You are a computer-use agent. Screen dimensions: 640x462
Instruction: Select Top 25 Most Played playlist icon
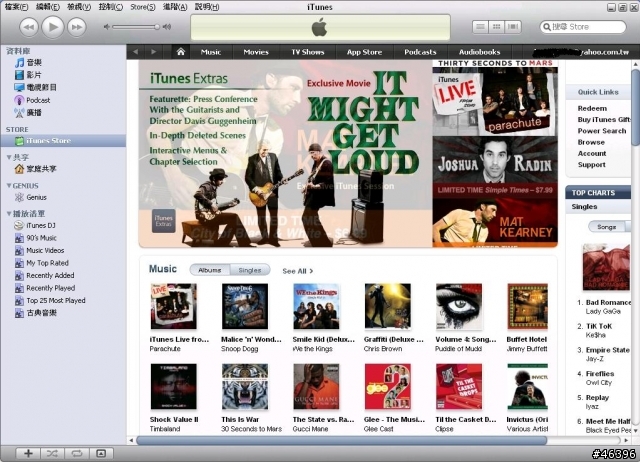(x=19, y=301)
